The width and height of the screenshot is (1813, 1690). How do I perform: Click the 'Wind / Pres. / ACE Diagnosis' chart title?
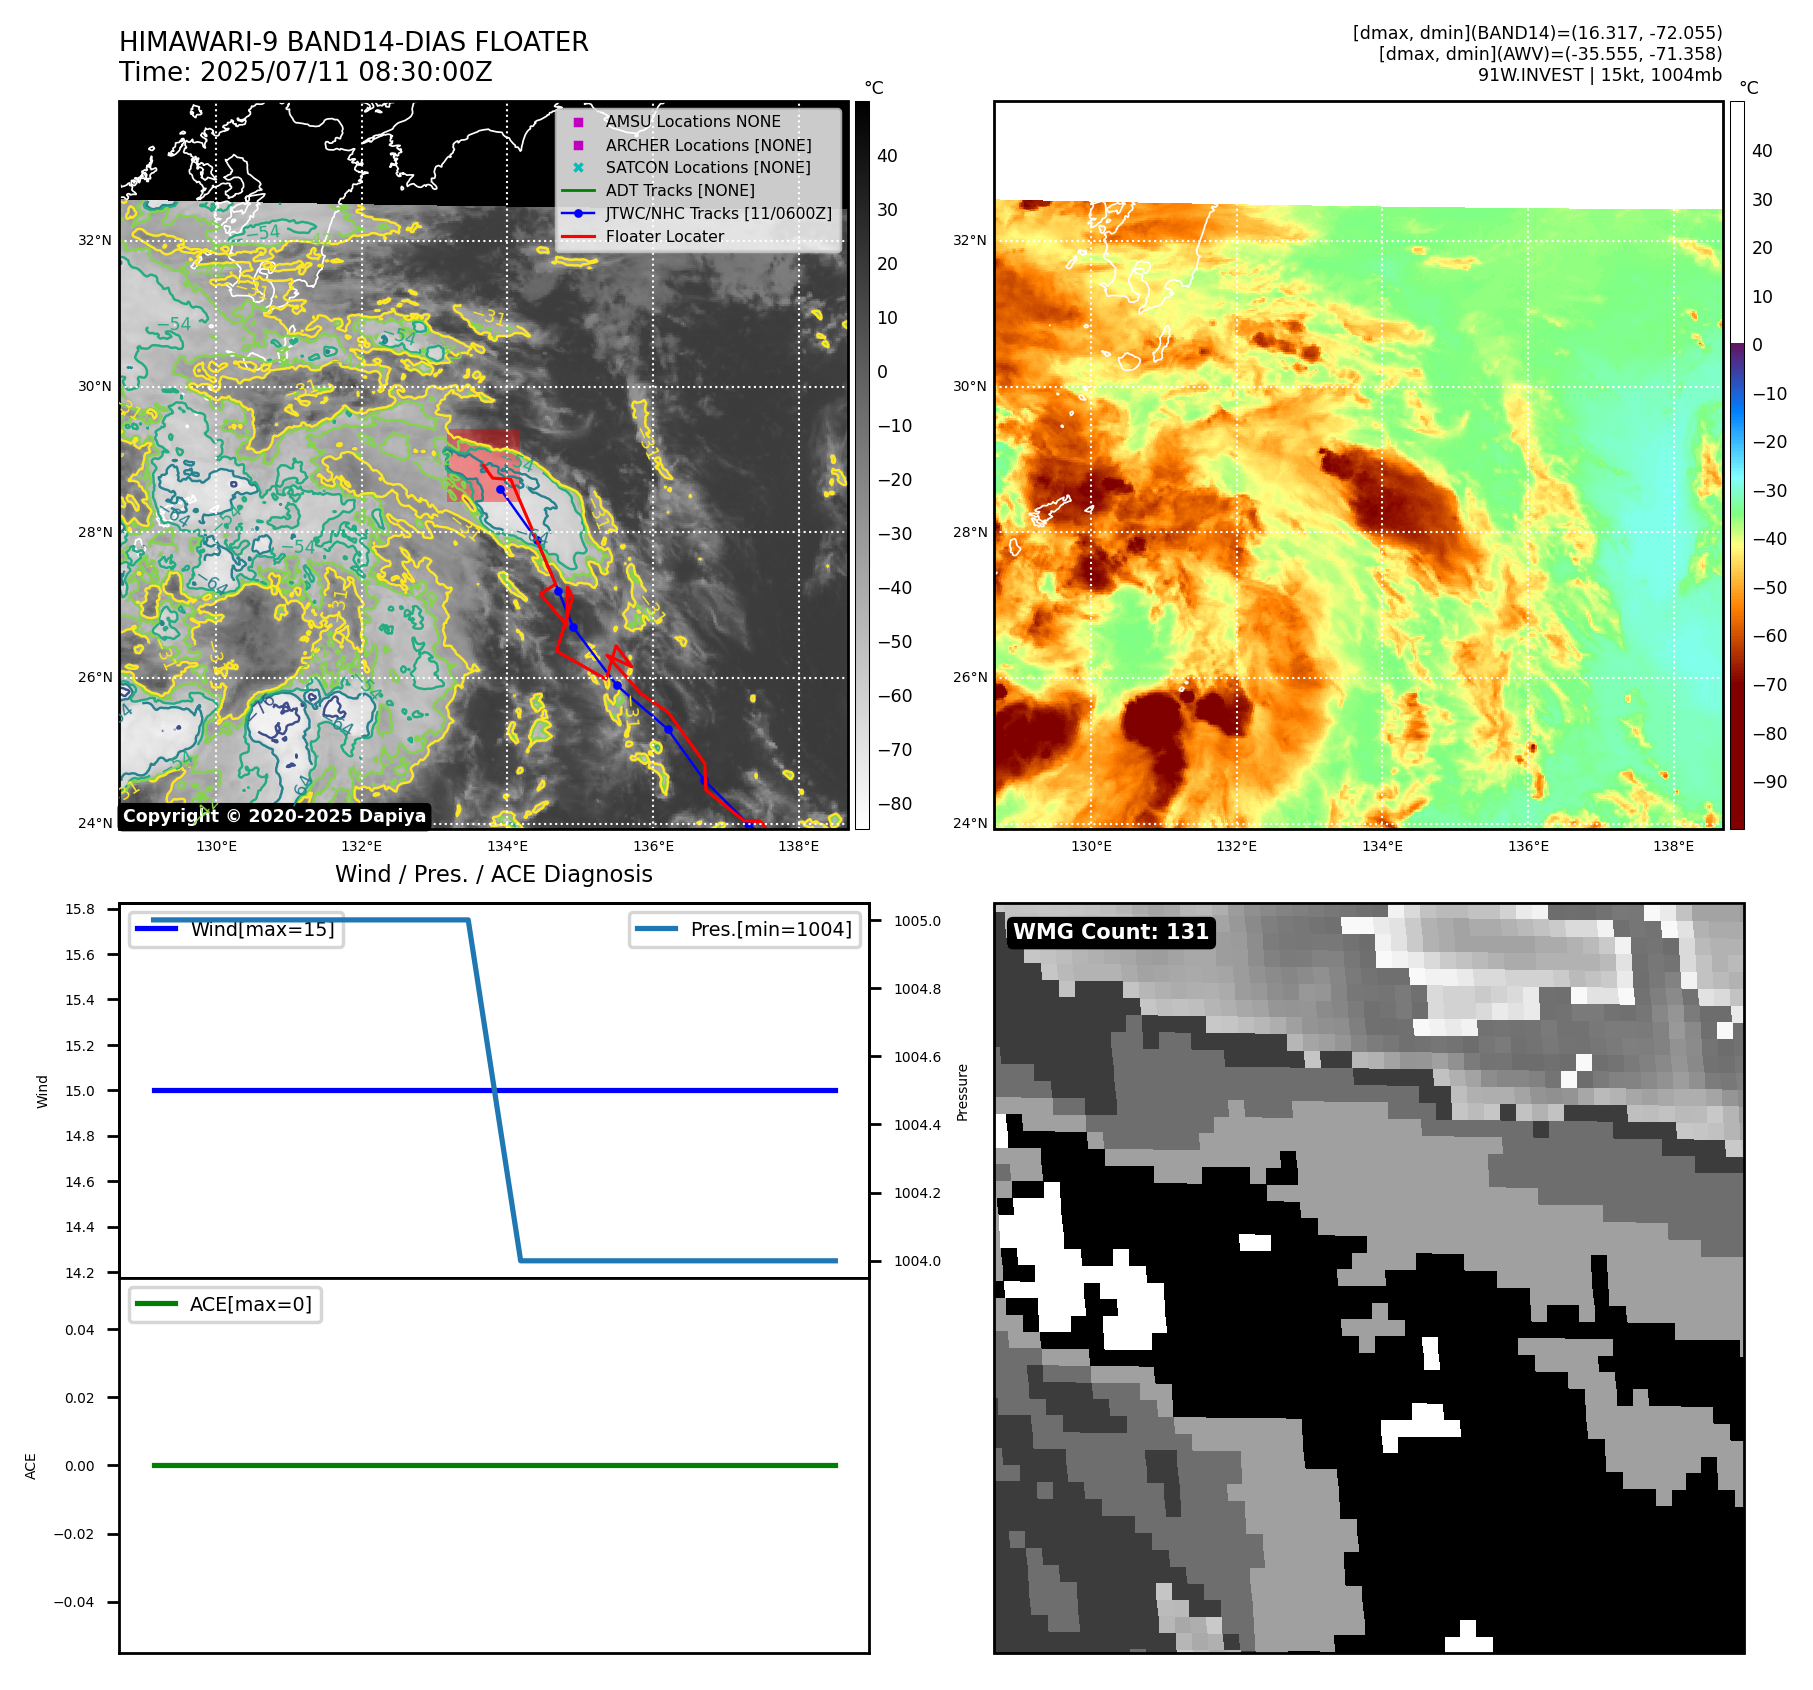click(x=494, y=874)
